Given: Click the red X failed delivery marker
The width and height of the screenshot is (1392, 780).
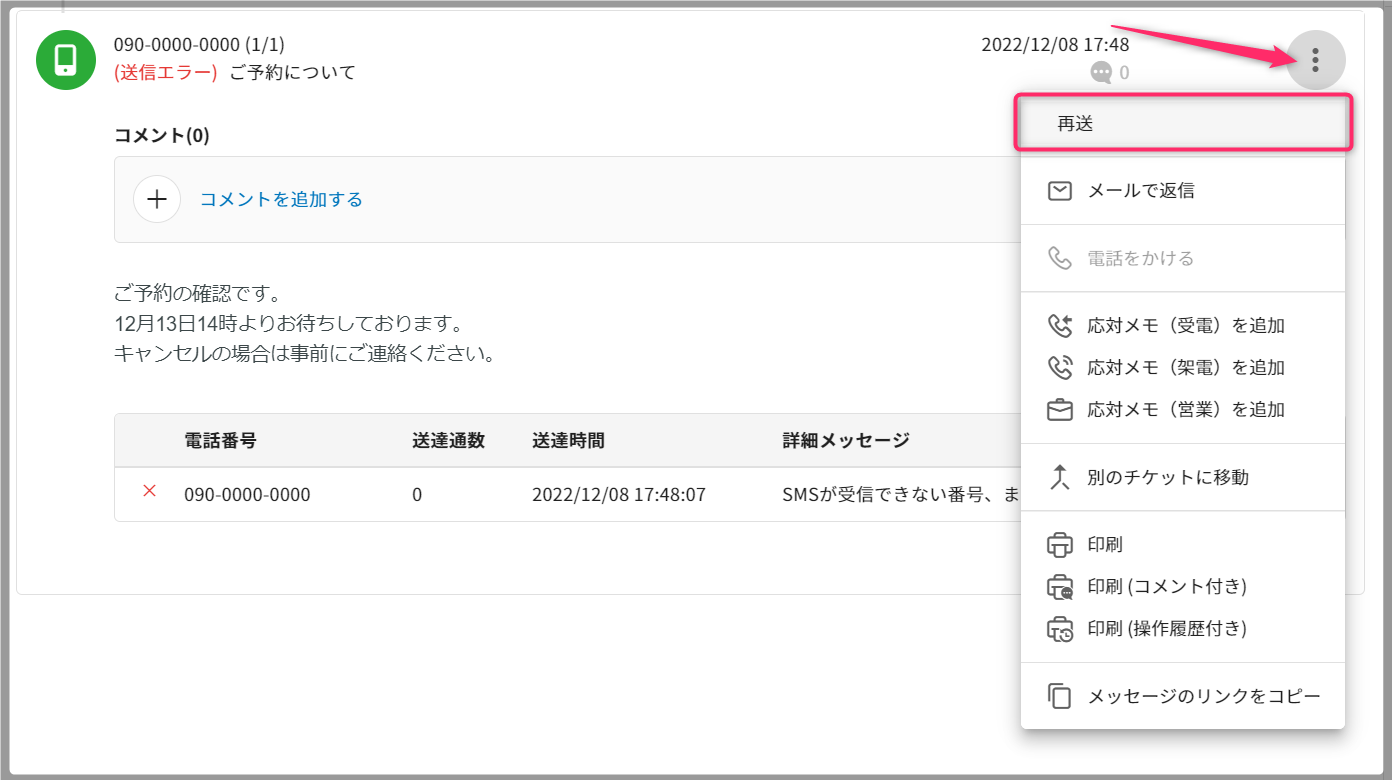Looking at the screenshot, I should [150, 491].
